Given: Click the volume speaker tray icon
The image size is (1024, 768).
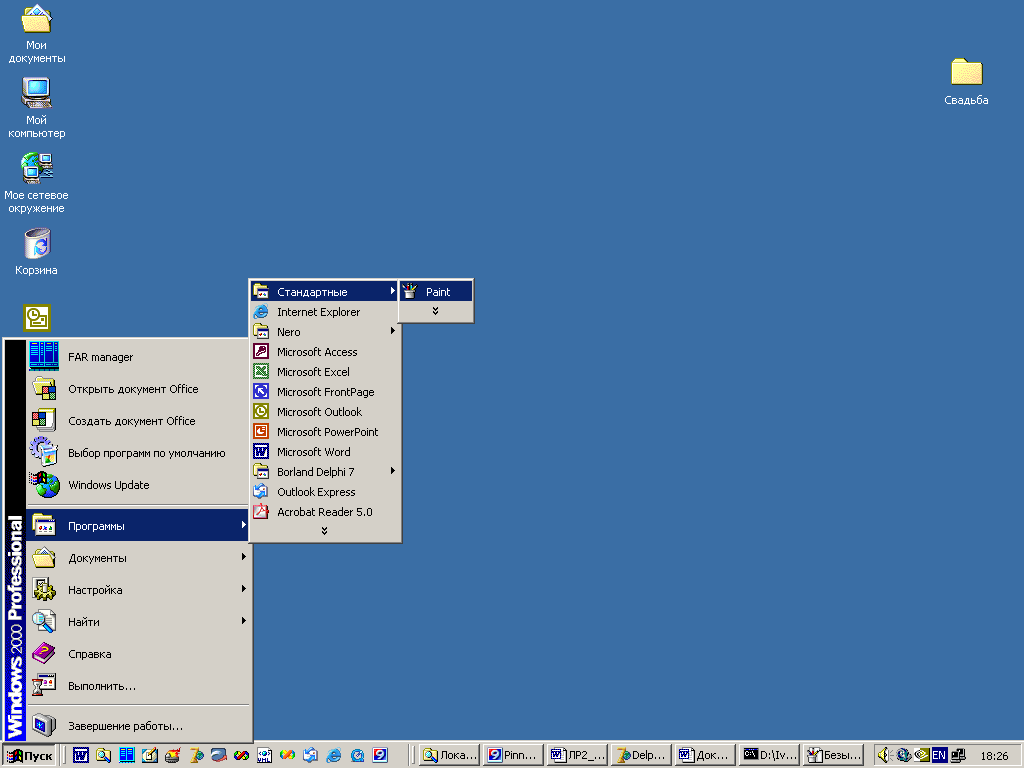Looking at the screenshot, I should coord(884,755).
